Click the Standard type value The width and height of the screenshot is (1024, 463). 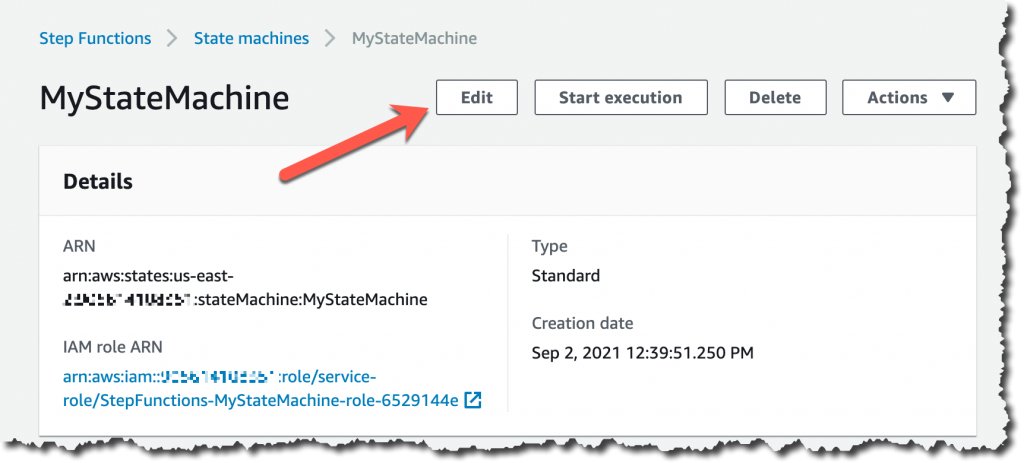(x=566, y=276)
